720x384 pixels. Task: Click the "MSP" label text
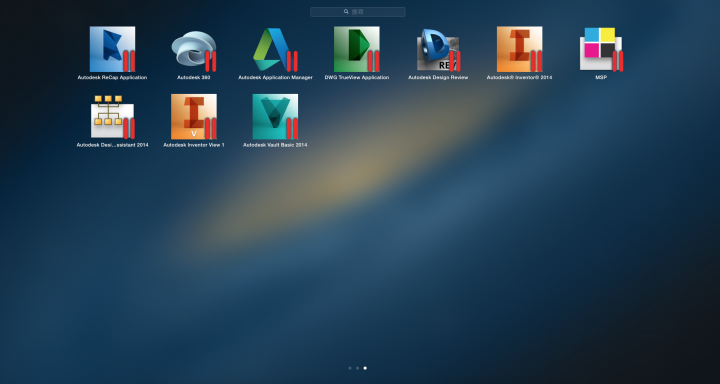coord(601,78)
